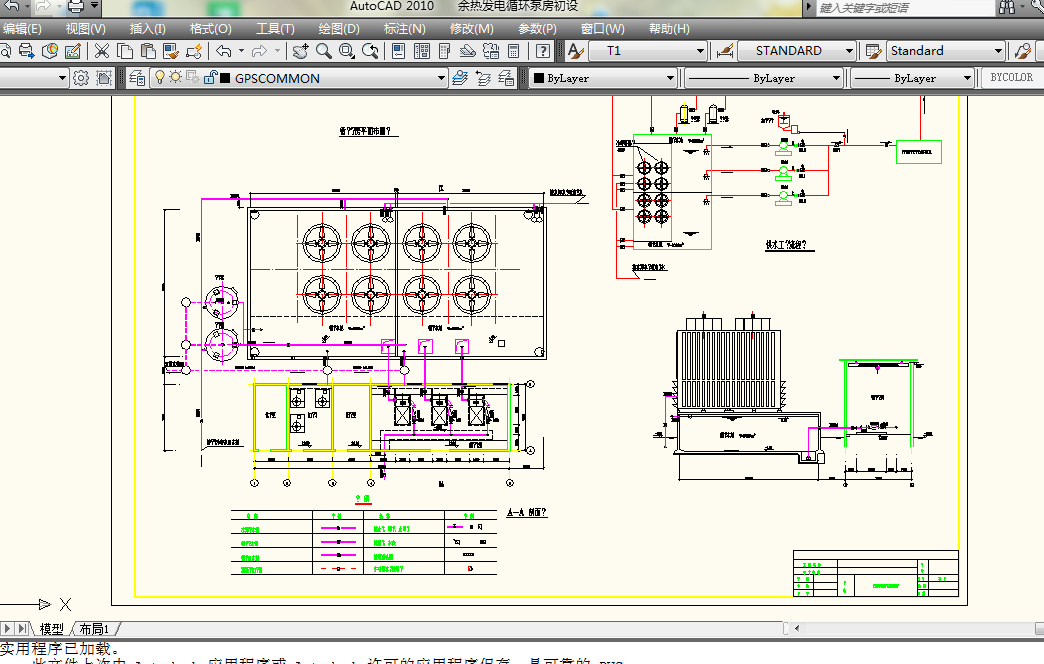Open the 绘图(D) menu
This screenshot has width=1044, height=664.
(x=338, y=29)
